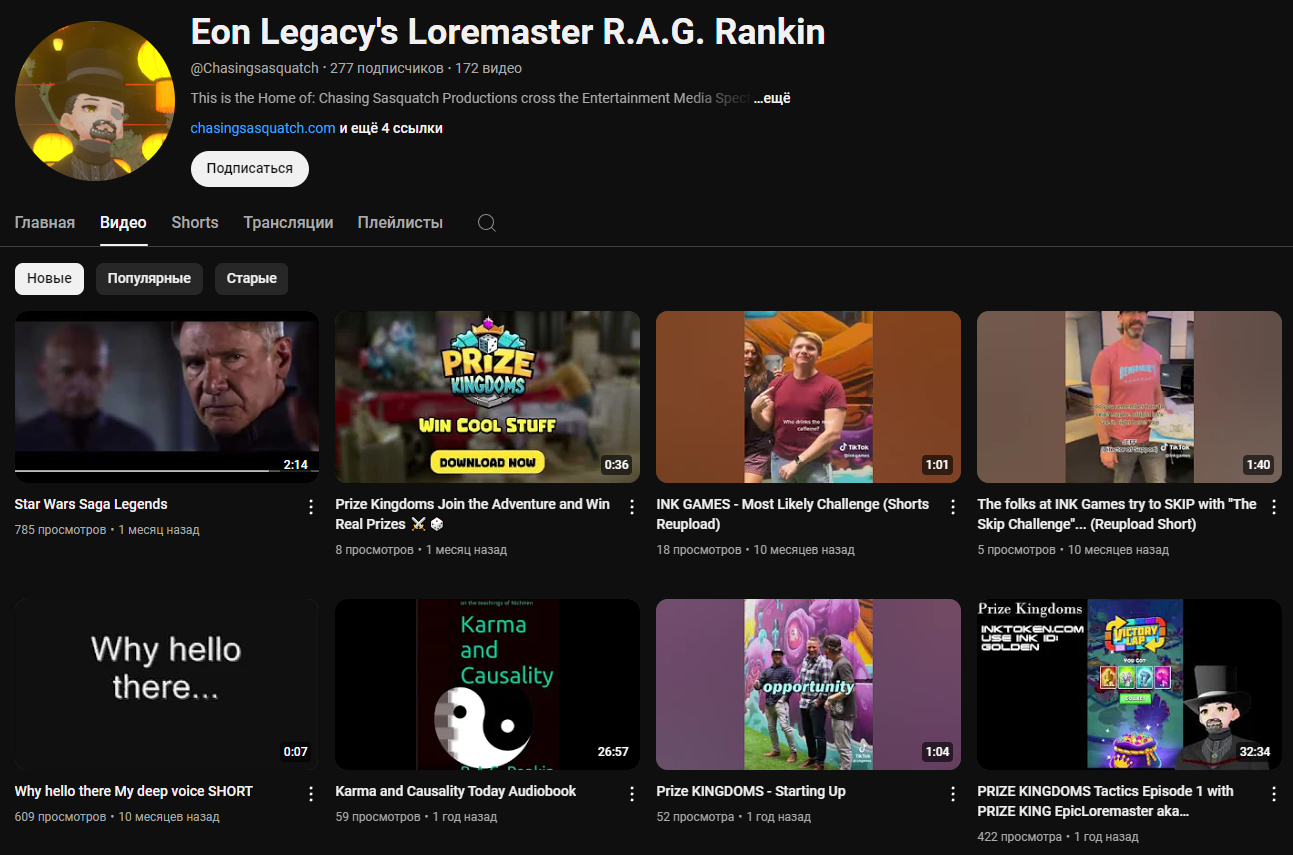Open options menu for Star Wars Saga Legends
Image resolution: width=1293 pixels, height=855 pixels.
point(311,507)
